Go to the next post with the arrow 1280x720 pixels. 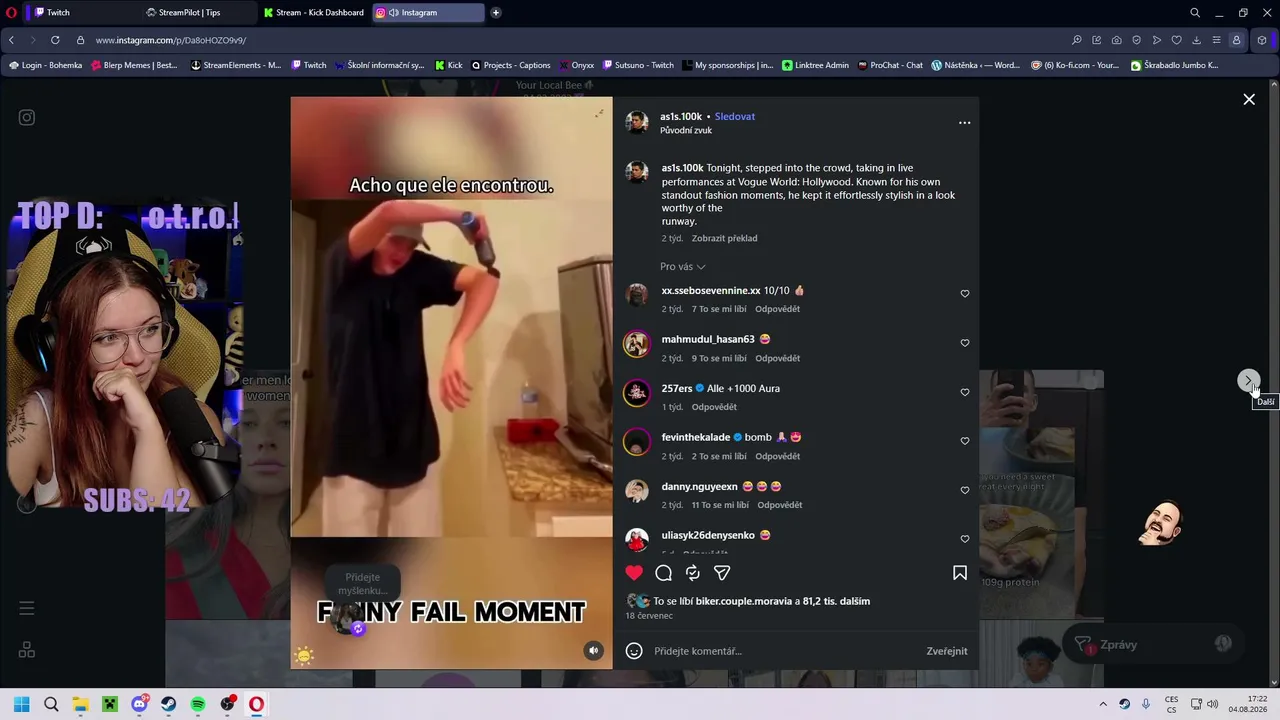[1249, 381]
